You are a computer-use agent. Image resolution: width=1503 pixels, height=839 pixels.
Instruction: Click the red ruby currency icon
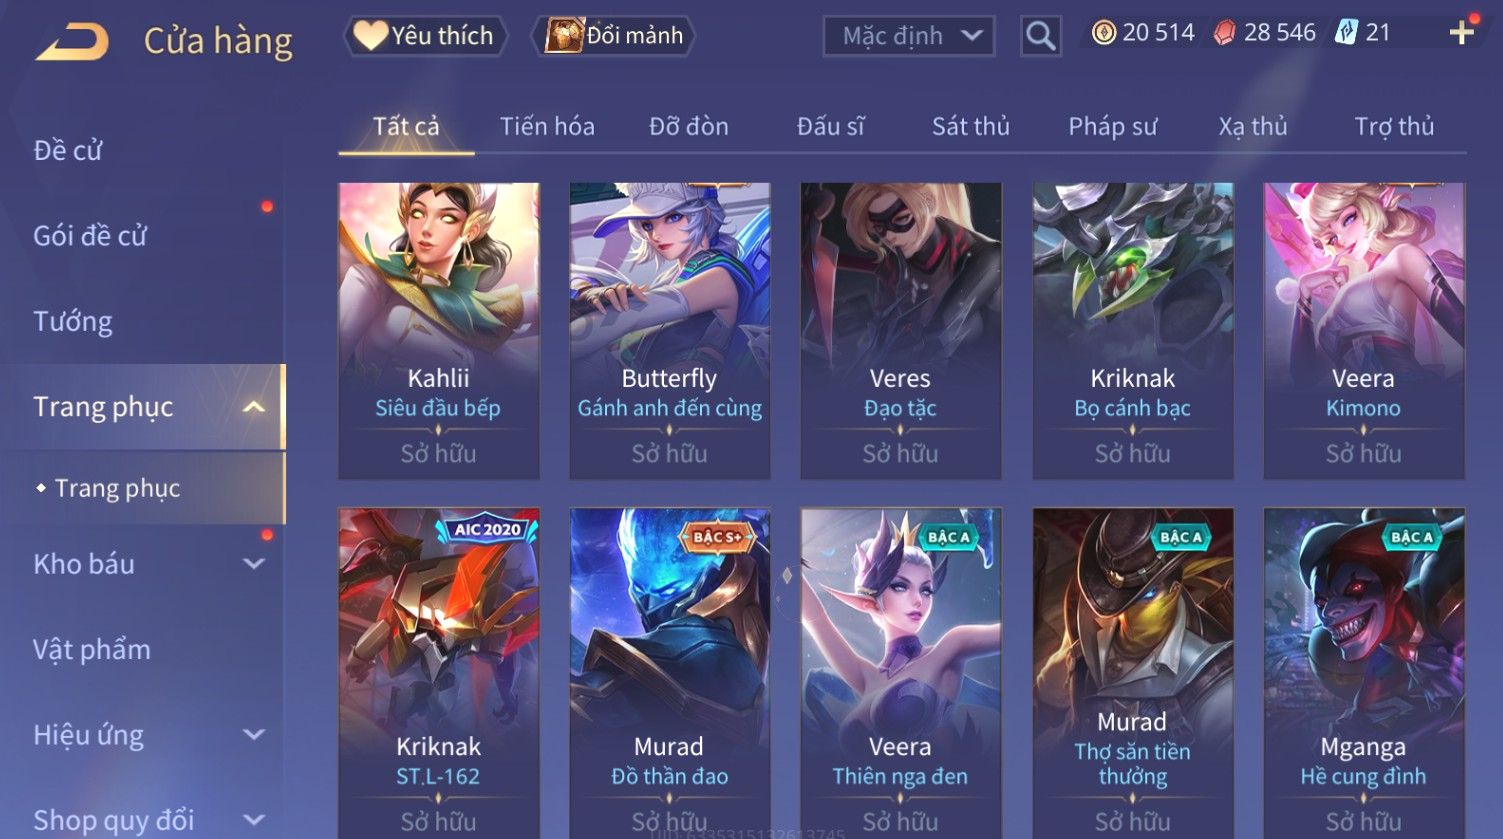[x=1224, y=33]
